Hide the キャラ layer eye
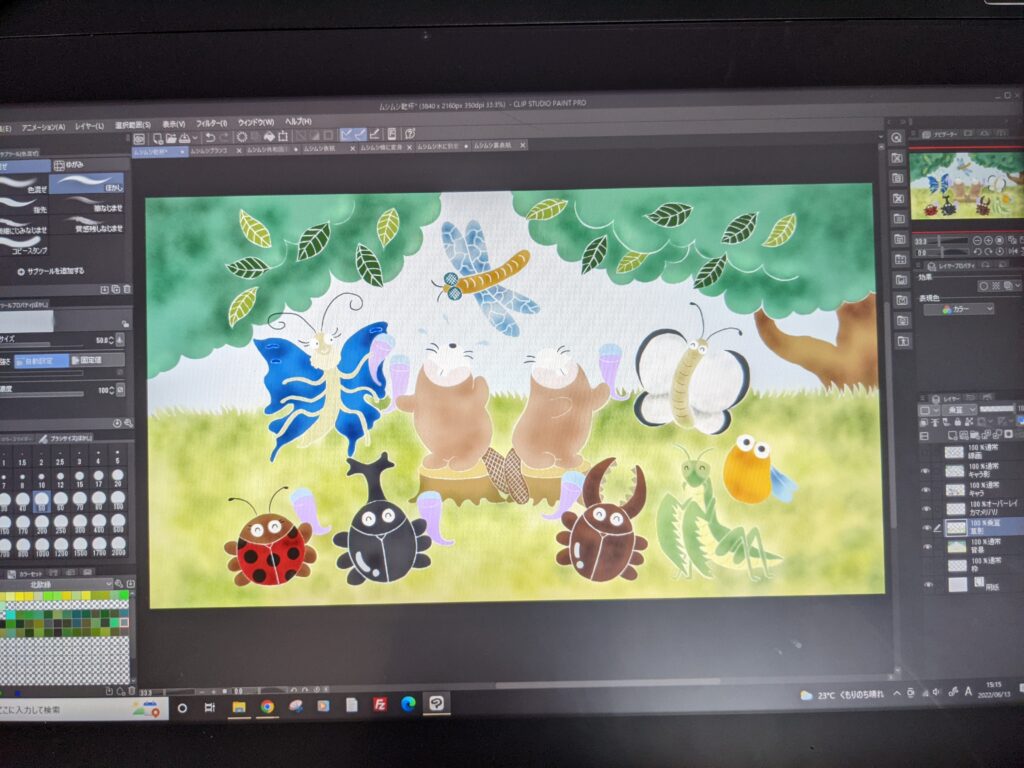Viewport: 1024px width, 768px height. pos(927,490)
